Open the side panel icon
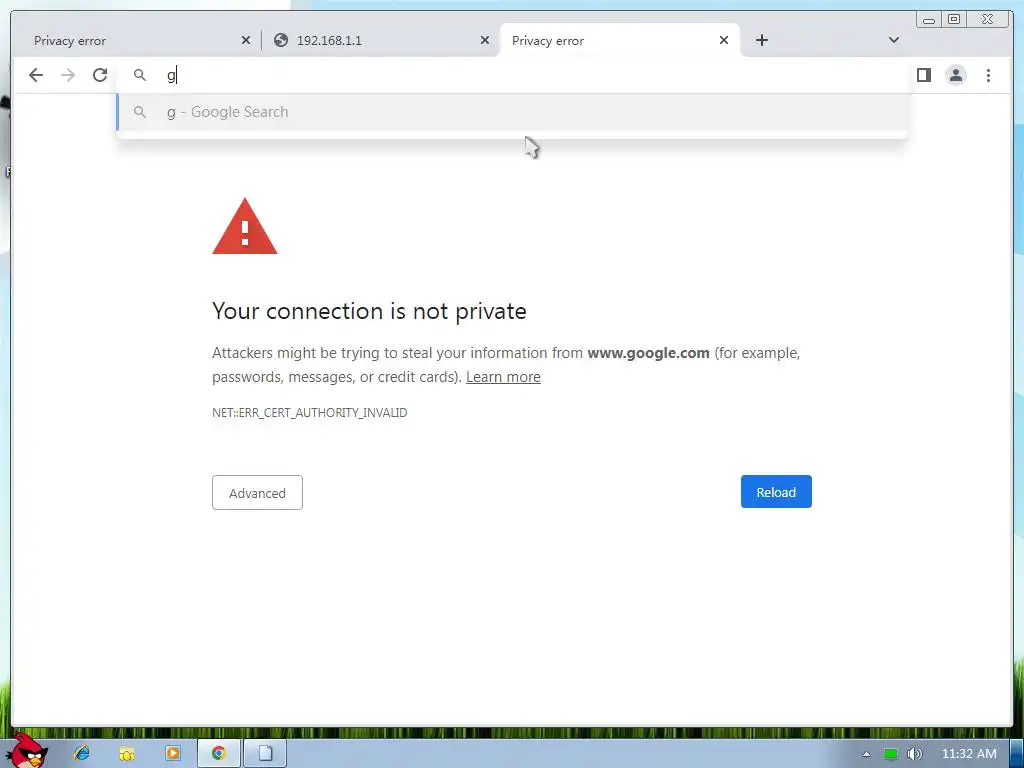The image size is (1024, 768). pos(923,75)
